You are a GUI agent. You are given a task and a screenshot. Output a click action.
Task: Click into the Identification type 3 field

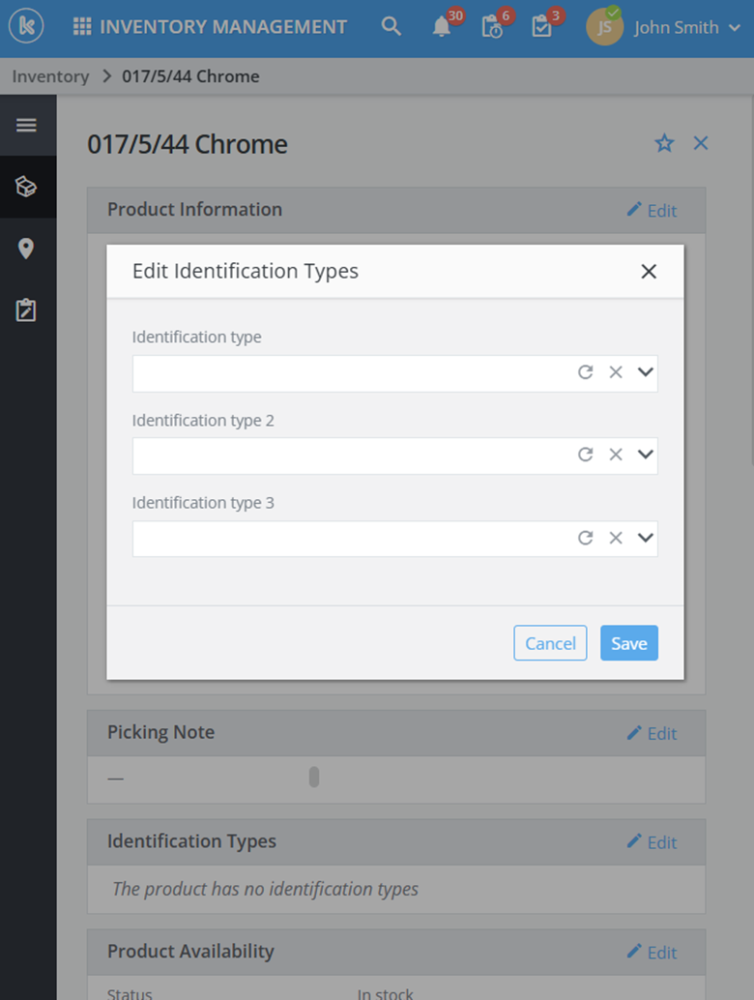[x=350, y=538]
